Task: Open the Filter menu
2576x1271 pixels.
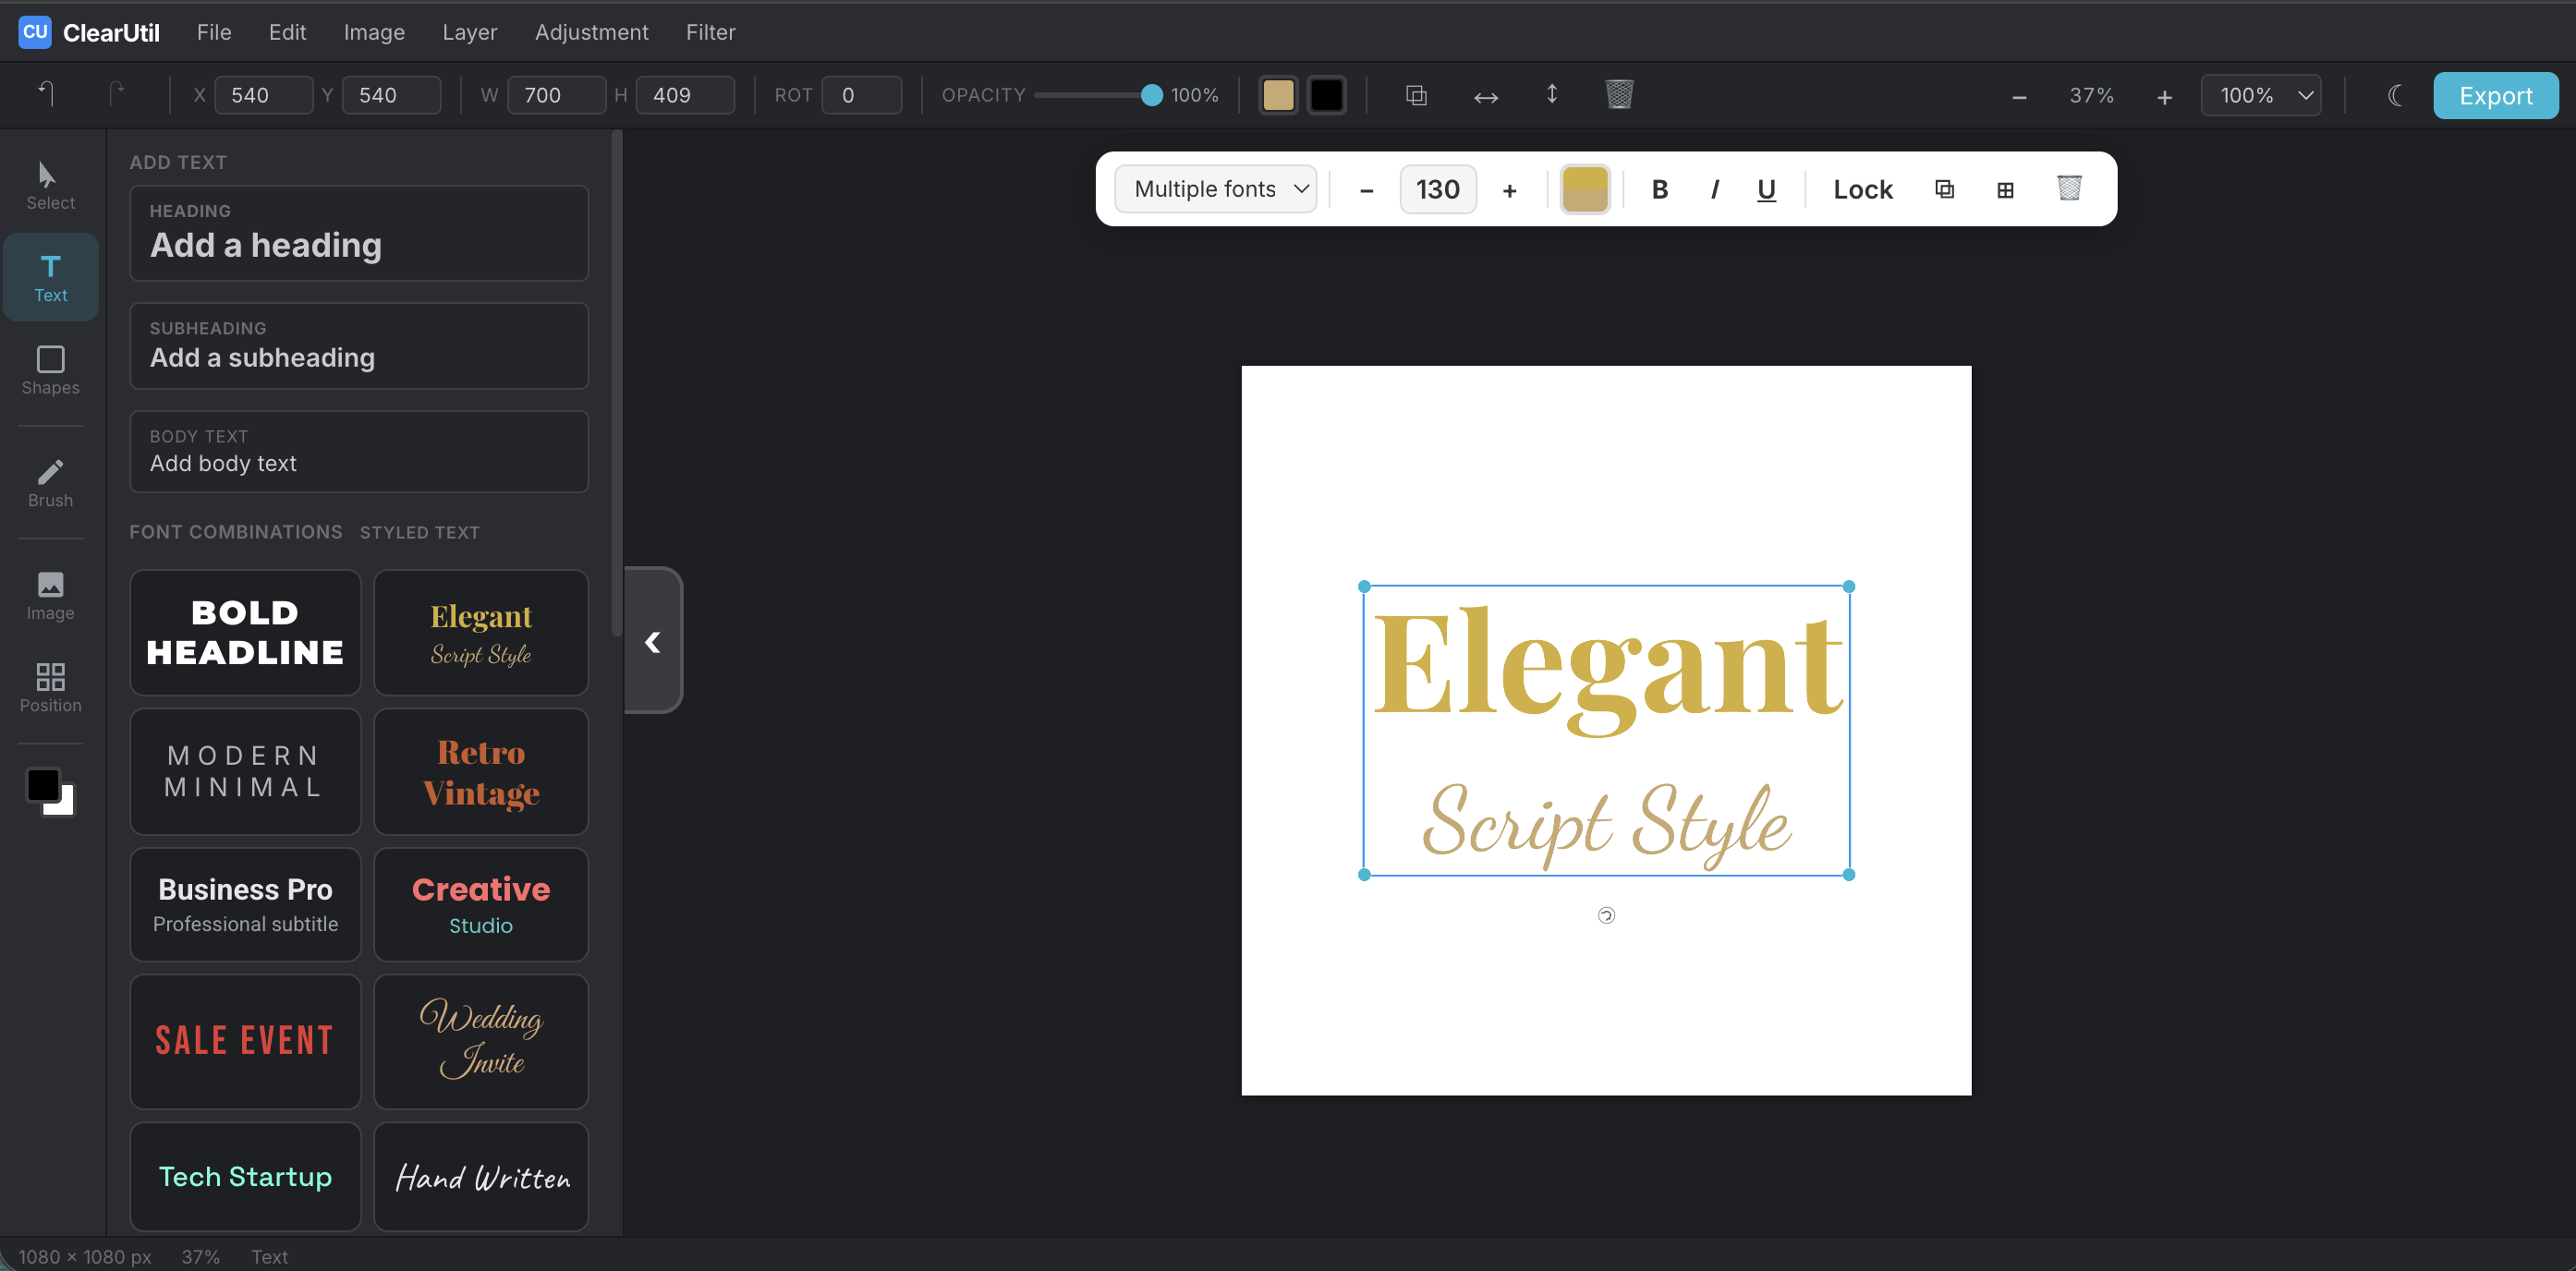Action: [710, 32]
